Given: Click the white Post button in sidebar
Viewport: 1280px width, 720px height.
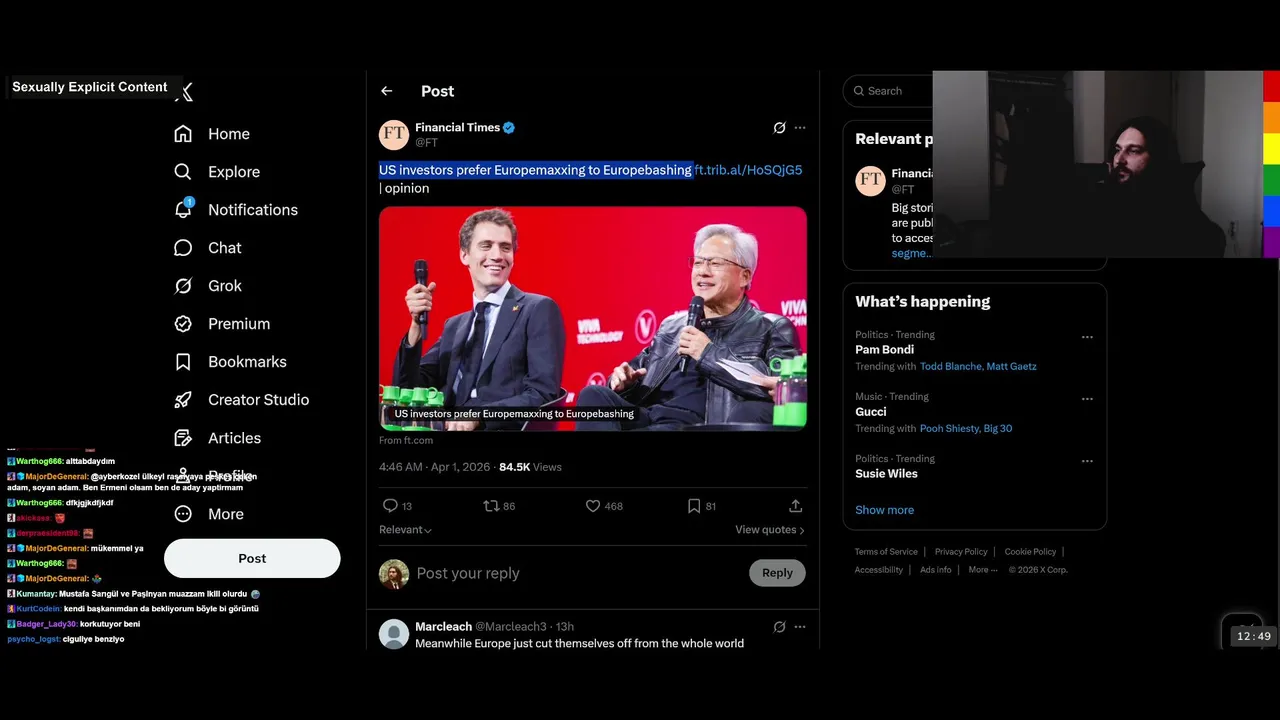Looking at the screenshot, I should tap(252, 558).
